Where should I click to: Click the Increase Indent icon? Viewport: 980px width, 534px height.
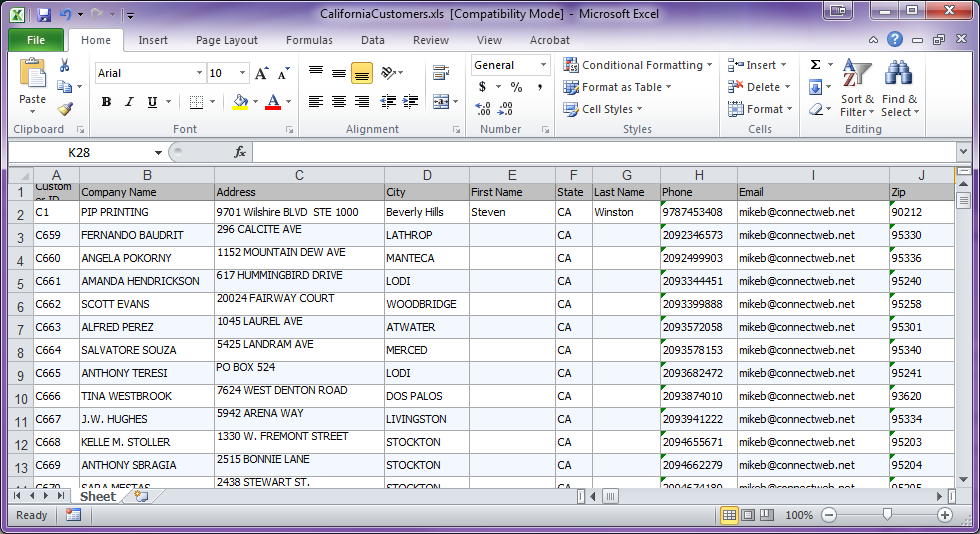click(x=411, y=102)
